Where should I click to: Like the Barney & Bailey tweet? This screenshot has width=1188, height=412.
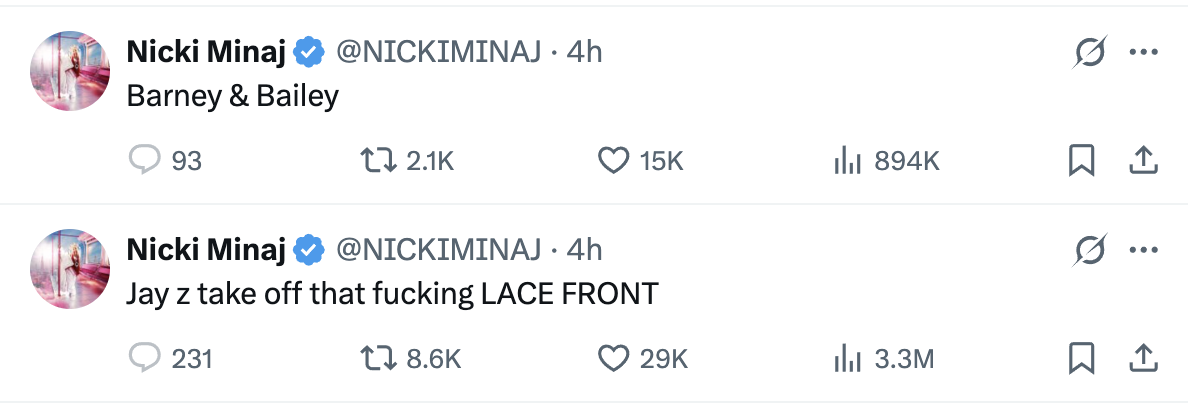612,160
